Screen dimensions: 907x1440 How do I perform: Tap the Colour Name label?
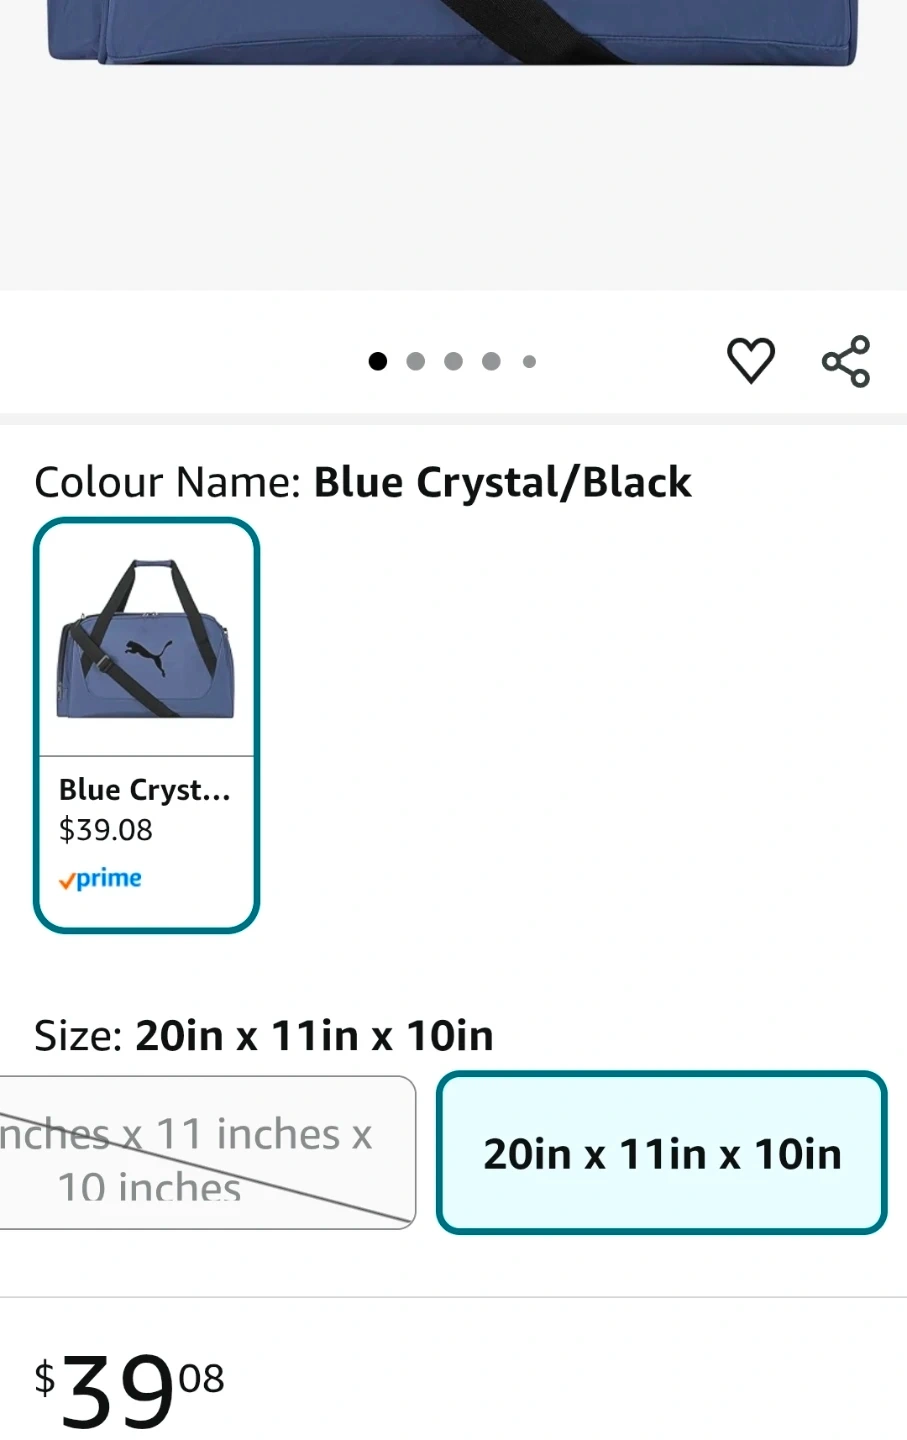167,482
